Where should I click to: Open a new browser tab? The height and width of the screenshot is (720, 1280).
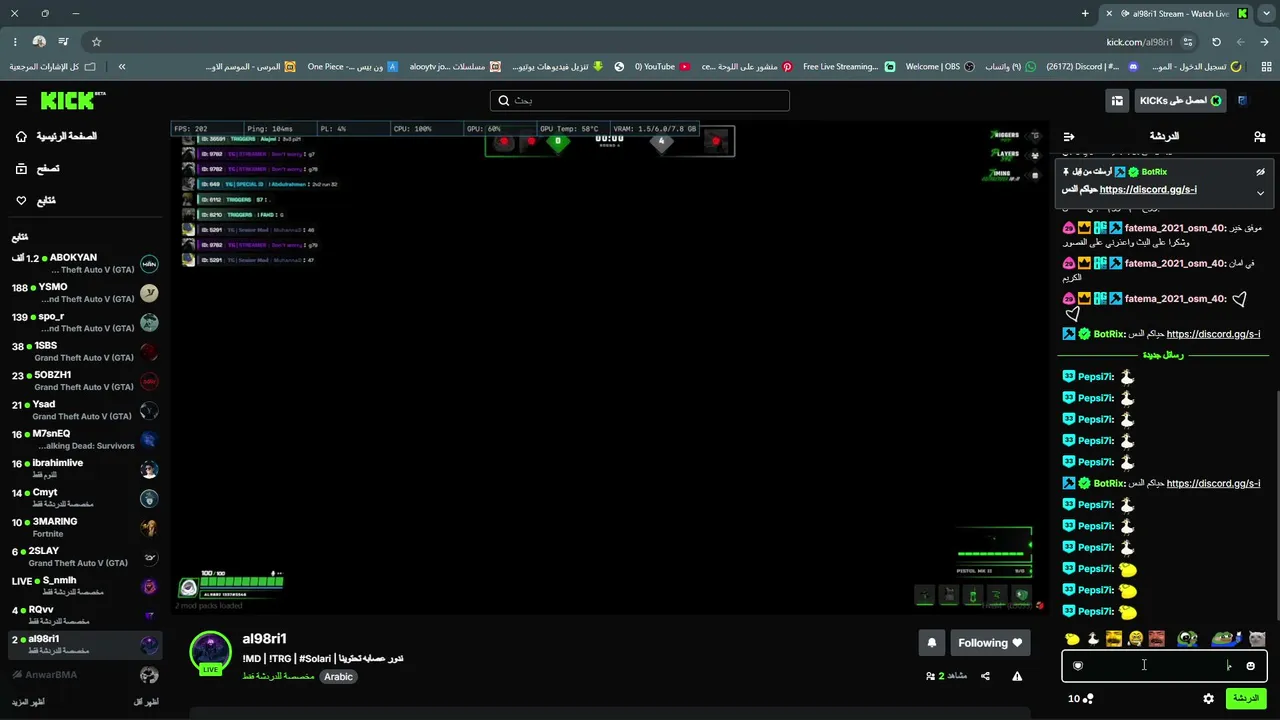tap(1085, 14)
